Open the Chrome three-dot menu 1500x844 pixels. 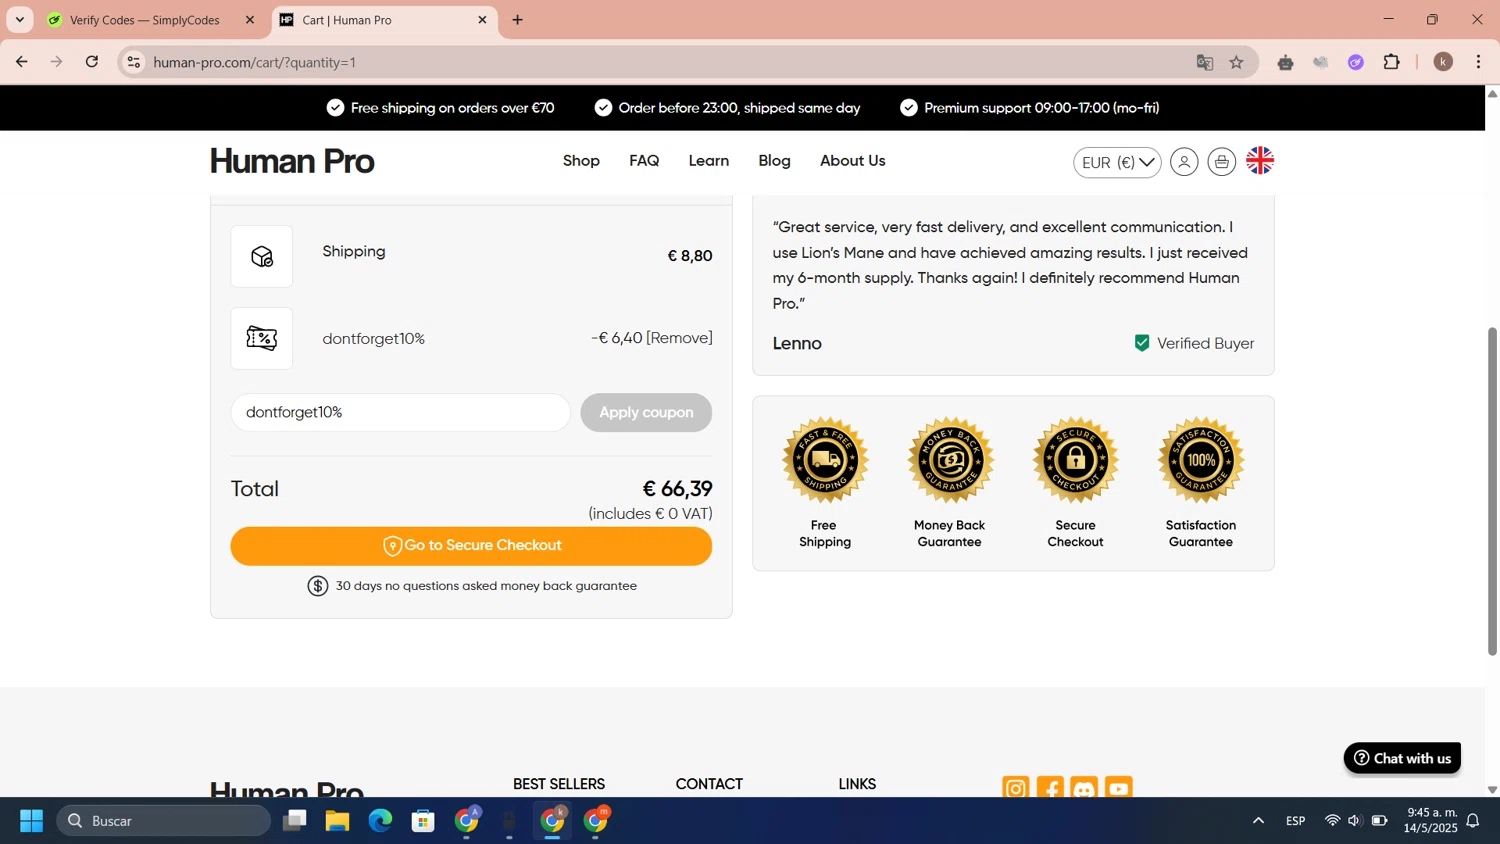(x=1479, y=62)
